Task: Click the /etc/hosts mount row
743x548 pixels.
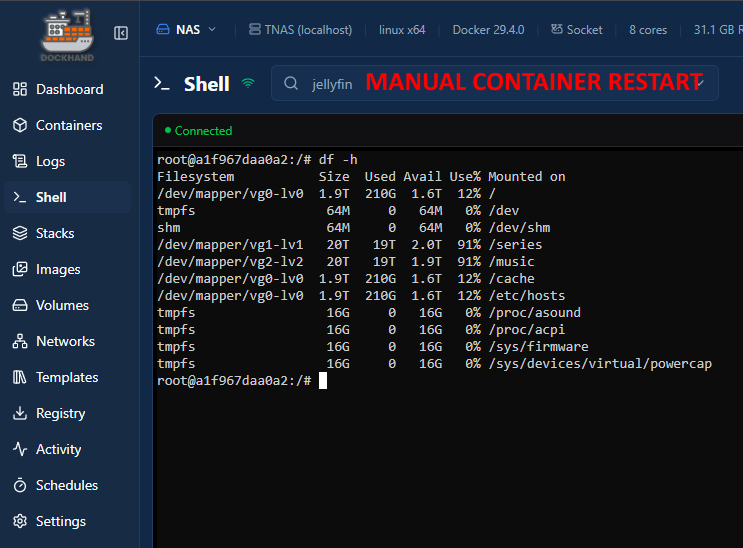Action: [x=361, y=296]
